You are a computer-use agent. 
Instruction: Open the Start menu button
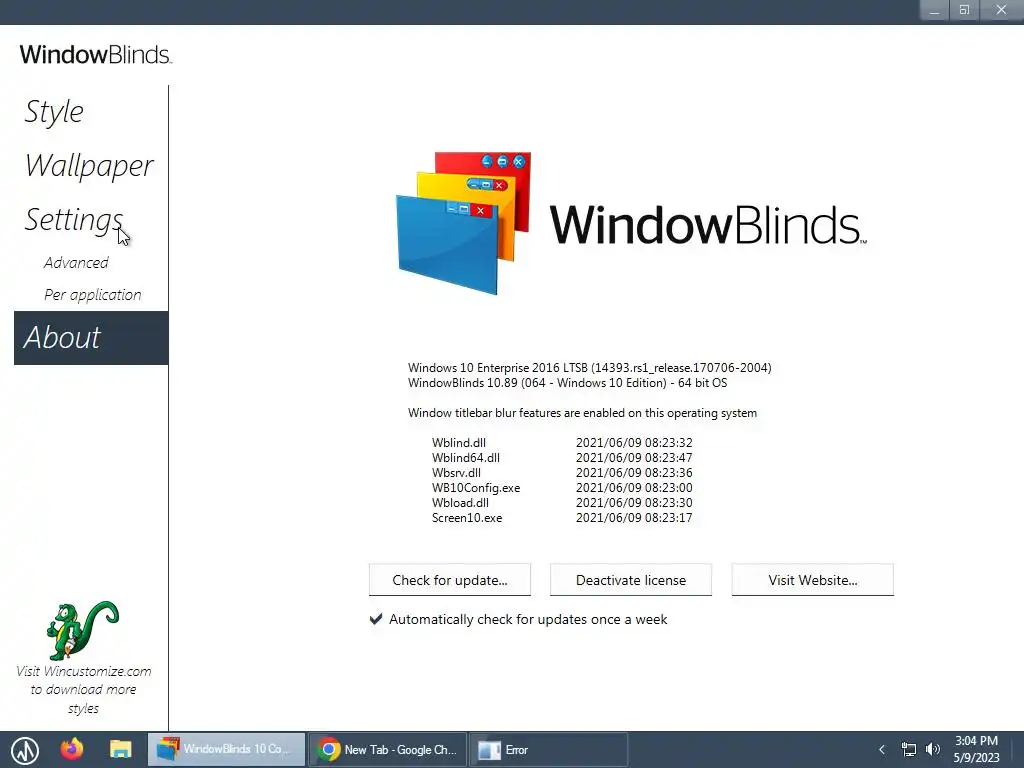coord(25,750)
